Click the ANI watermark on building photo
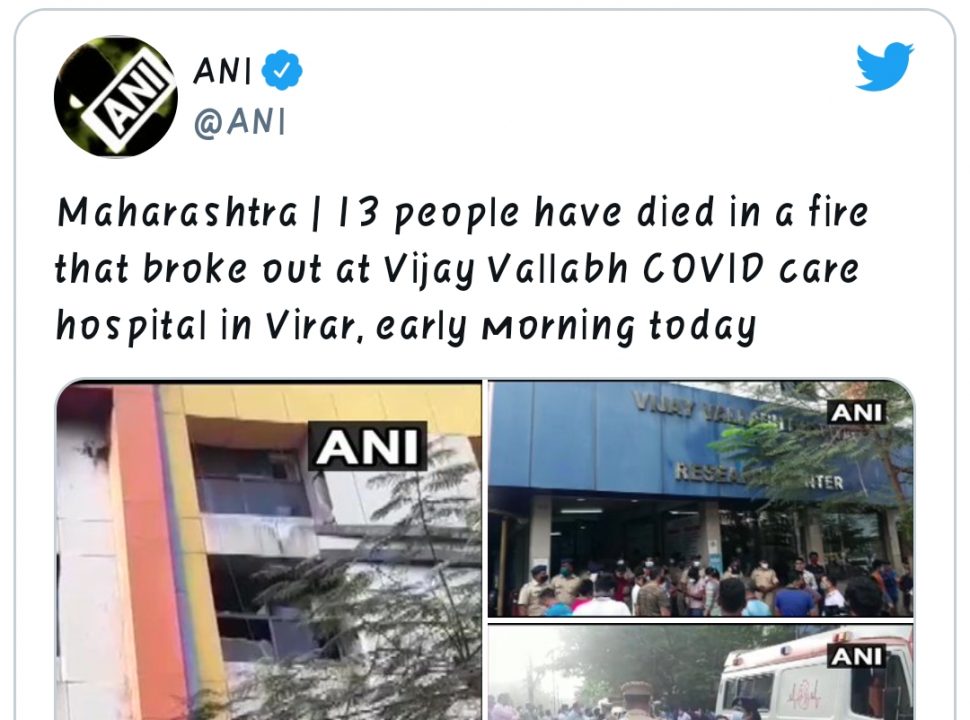This screenshot has width=970, height=720. tap(367, 446)
